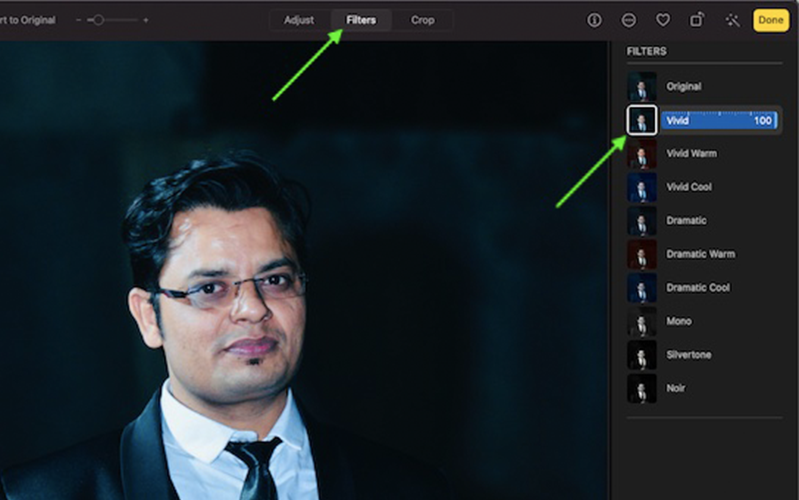Click the yellow Done button
The image size is (799, 500).
[770, 20]
